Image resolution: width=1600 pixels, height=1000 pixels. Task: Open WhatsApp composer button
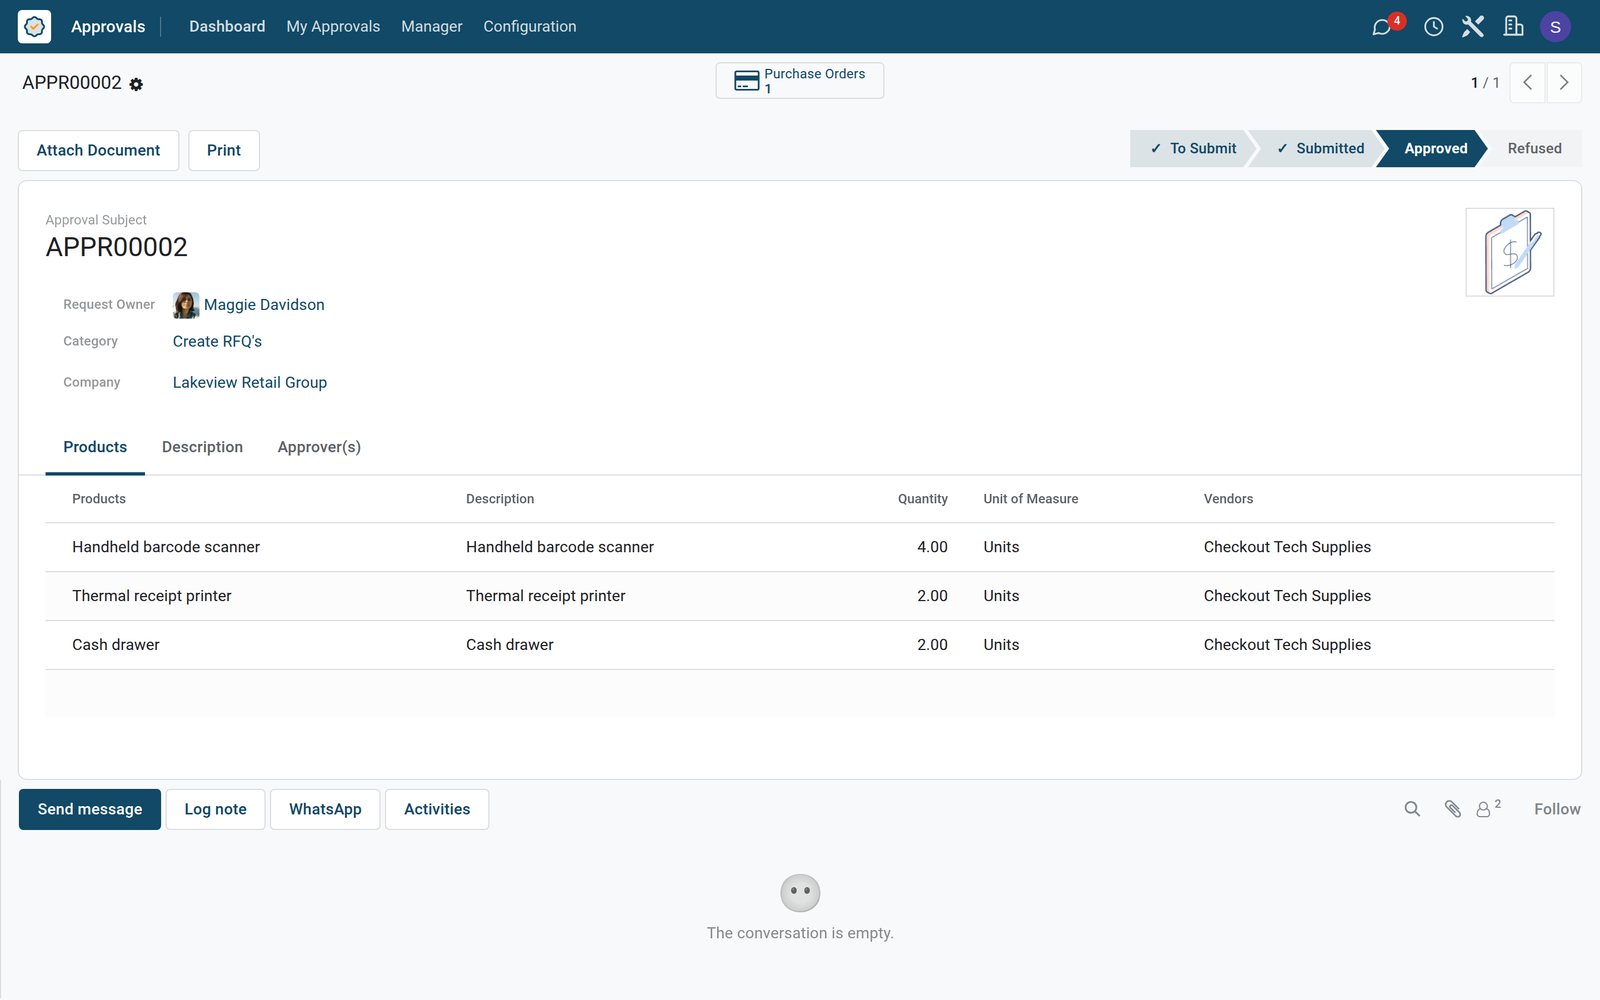click(x=325, y=809)
